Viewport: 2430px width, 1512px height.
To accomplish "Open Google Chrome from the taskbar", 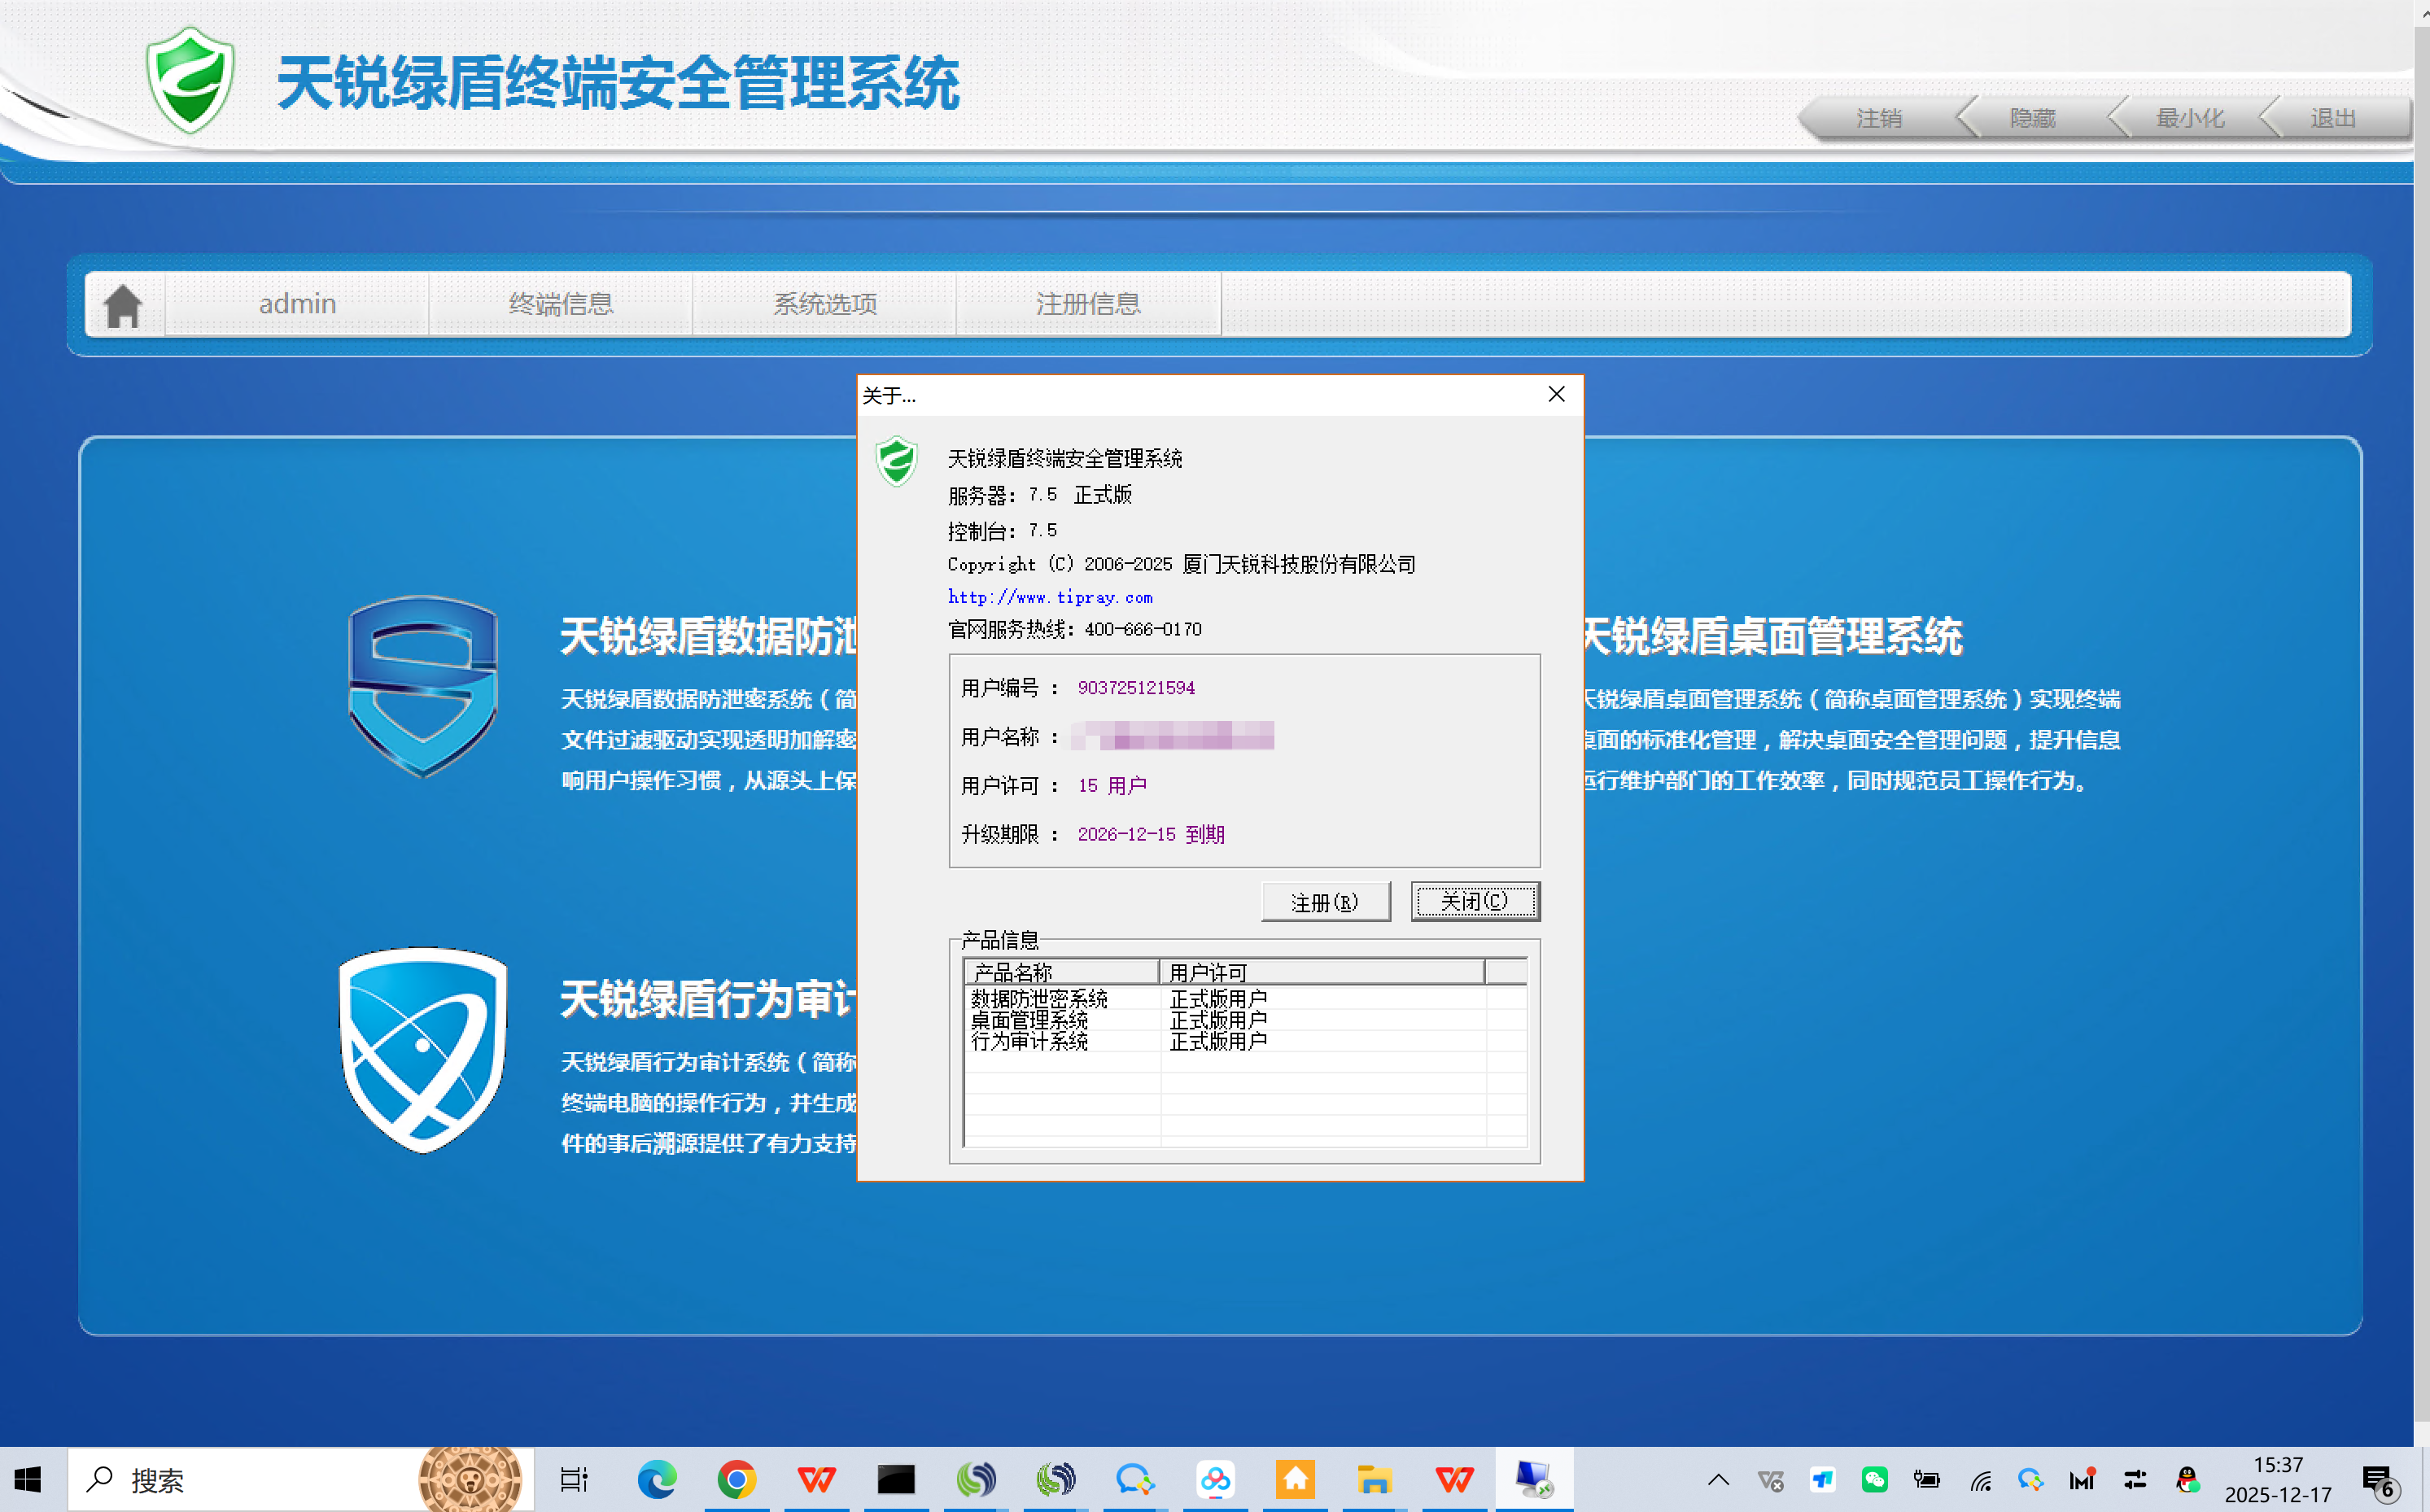I will pyautogui.click(x=736, y=1478).
